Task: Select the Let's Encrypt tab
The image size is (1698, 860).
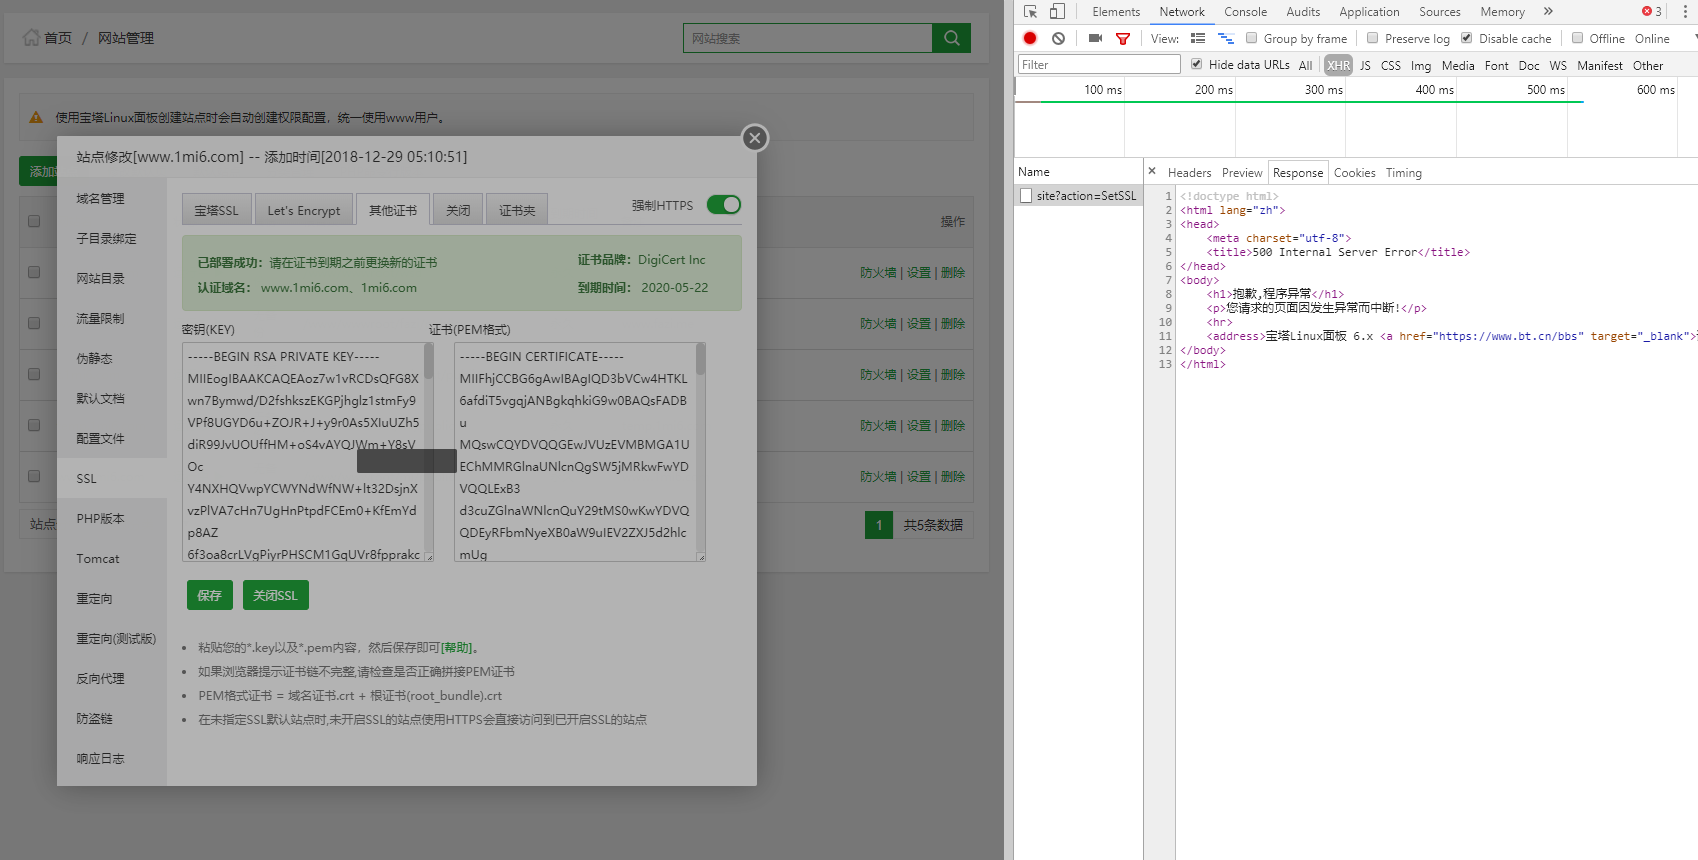Action: coord(304,210)
